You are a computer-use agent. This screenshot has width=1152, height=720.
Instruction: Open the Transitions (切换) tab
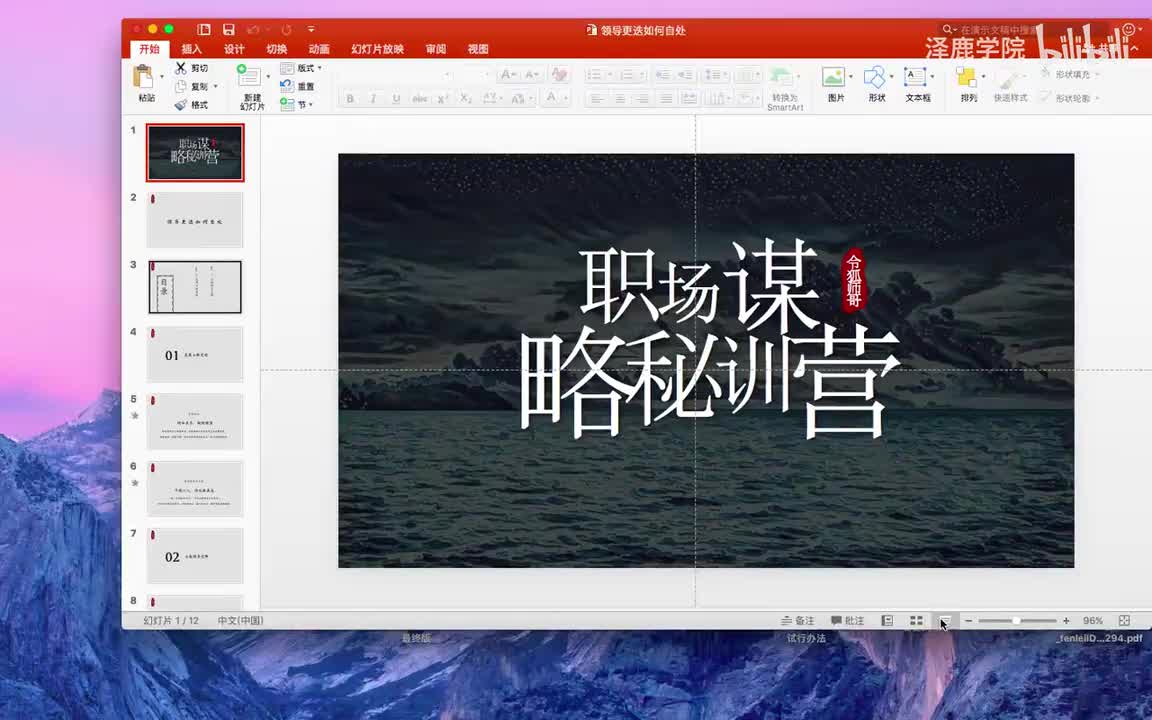[277, 49]
